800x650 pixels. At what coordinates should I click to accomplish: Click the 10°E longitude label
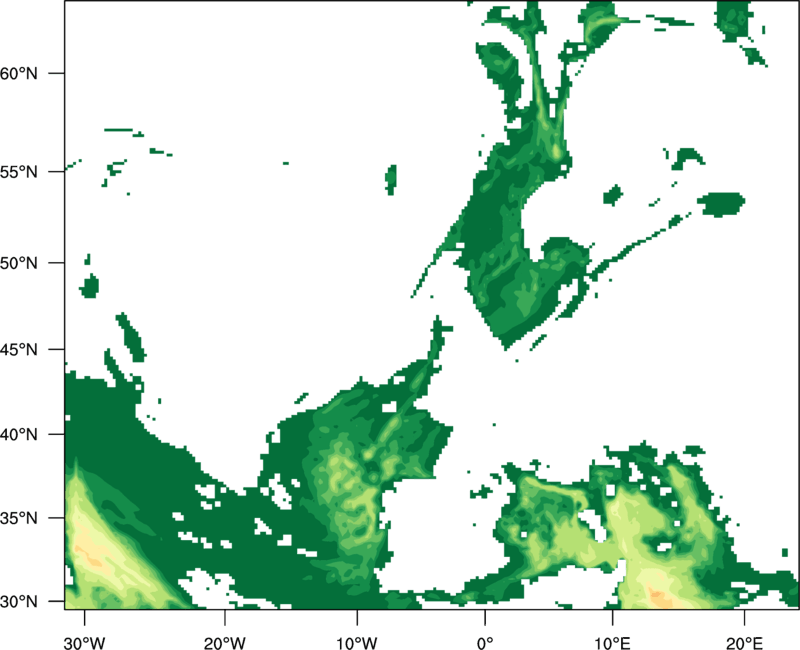pos(612,643)
